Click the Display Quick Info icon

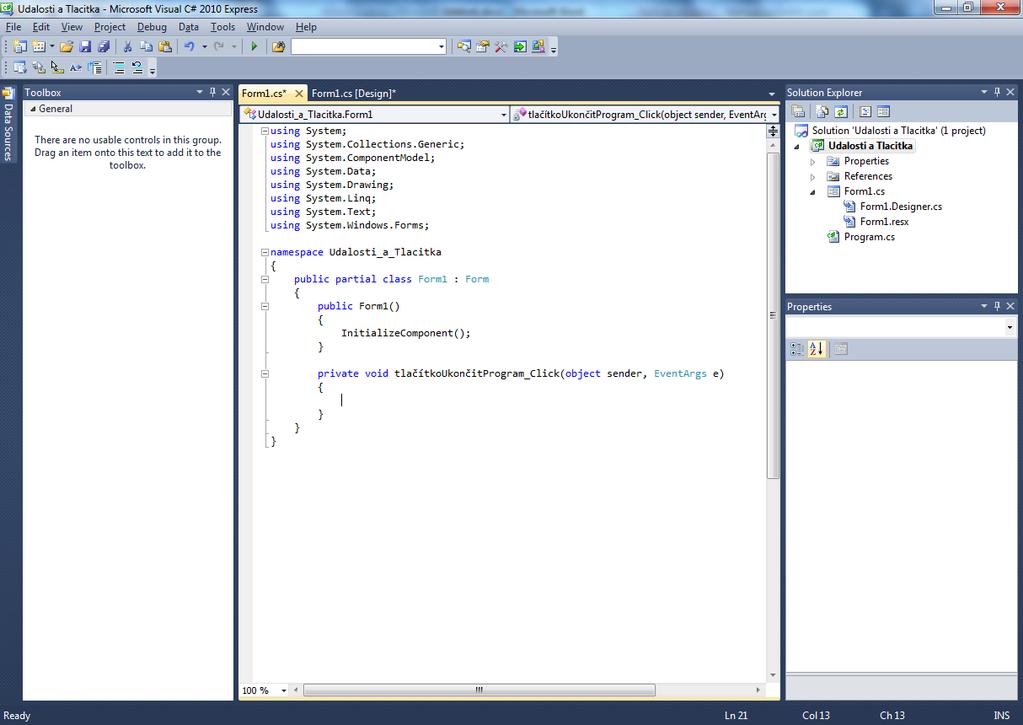pyautogui.click(x=57, y=67)
